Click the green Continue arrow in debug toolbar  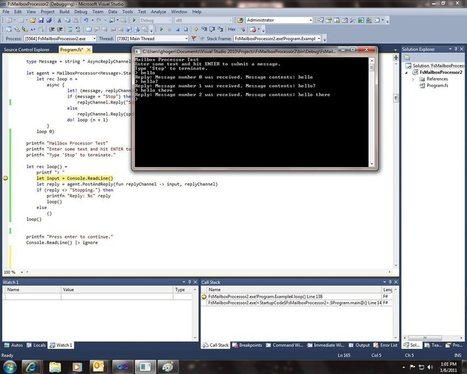pyautogui.click(x=162, y=29)
